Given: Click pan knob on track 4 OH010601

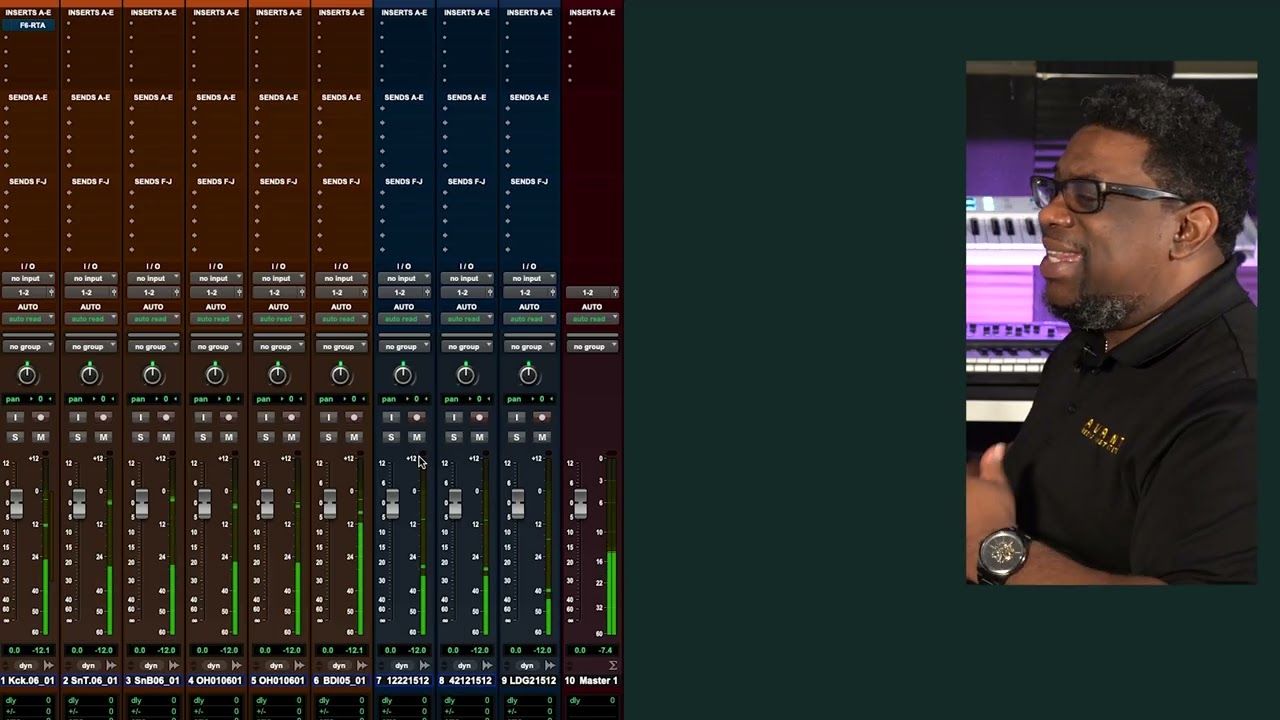Looking at the screenshot, I should (x=215, y=375).
